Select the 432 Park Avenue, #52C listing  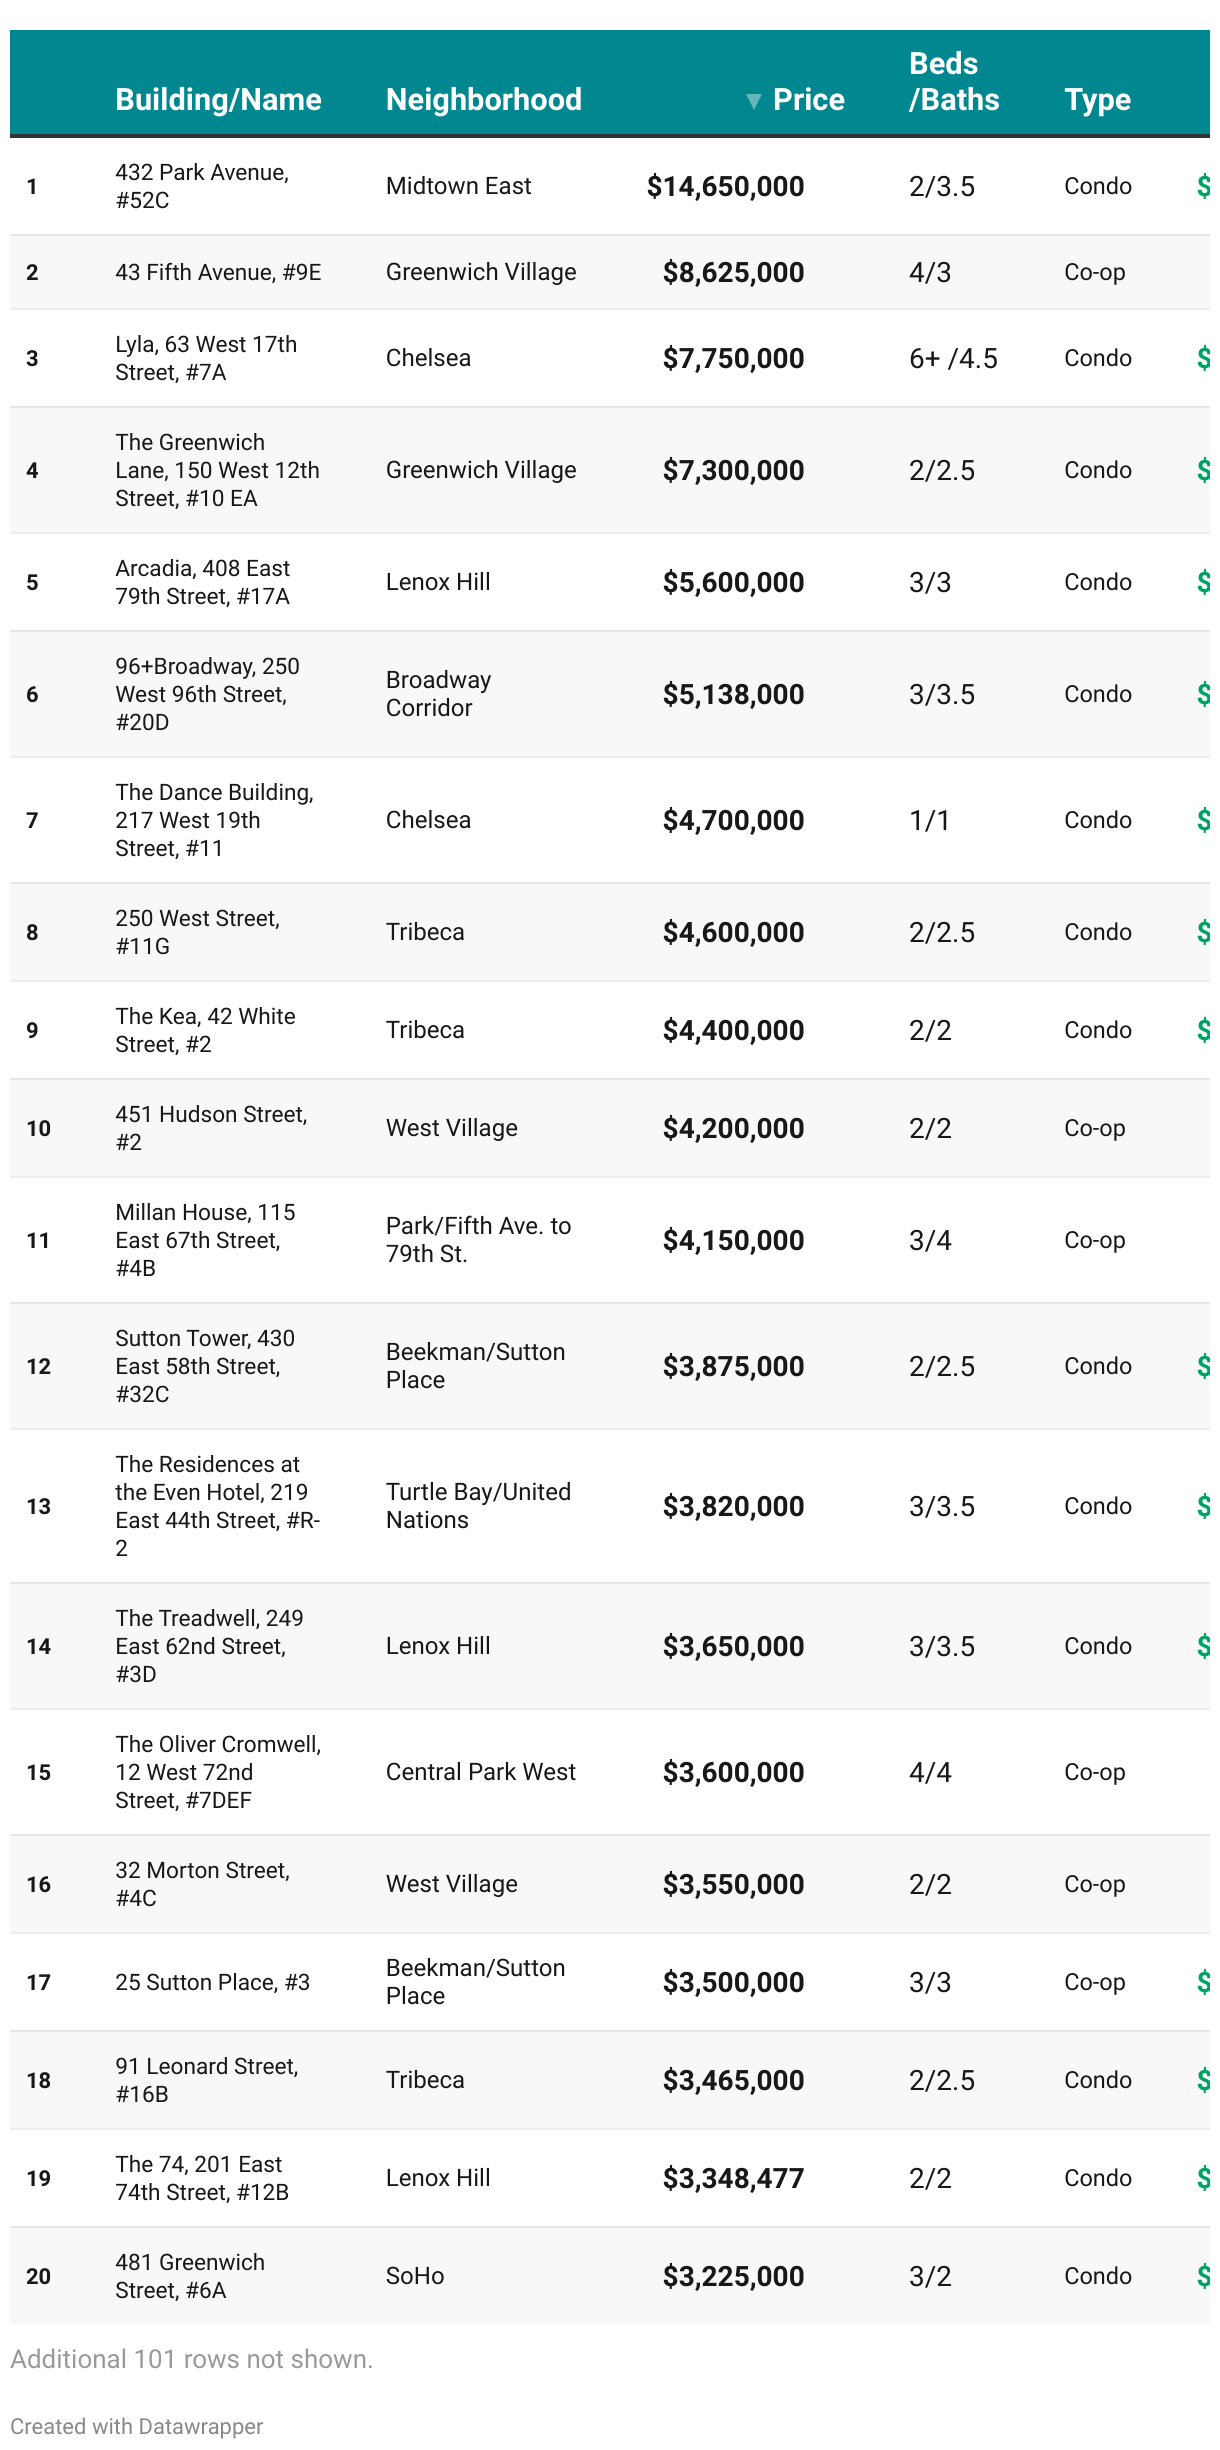pos(202,186)
